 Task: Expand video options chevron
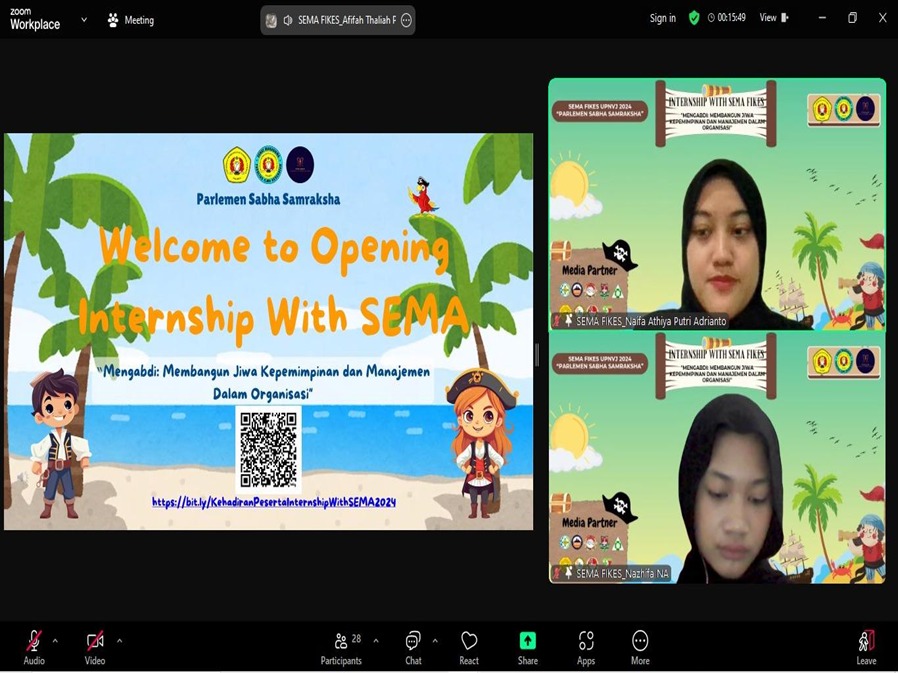pyautogui.click(x=119, y=640)
